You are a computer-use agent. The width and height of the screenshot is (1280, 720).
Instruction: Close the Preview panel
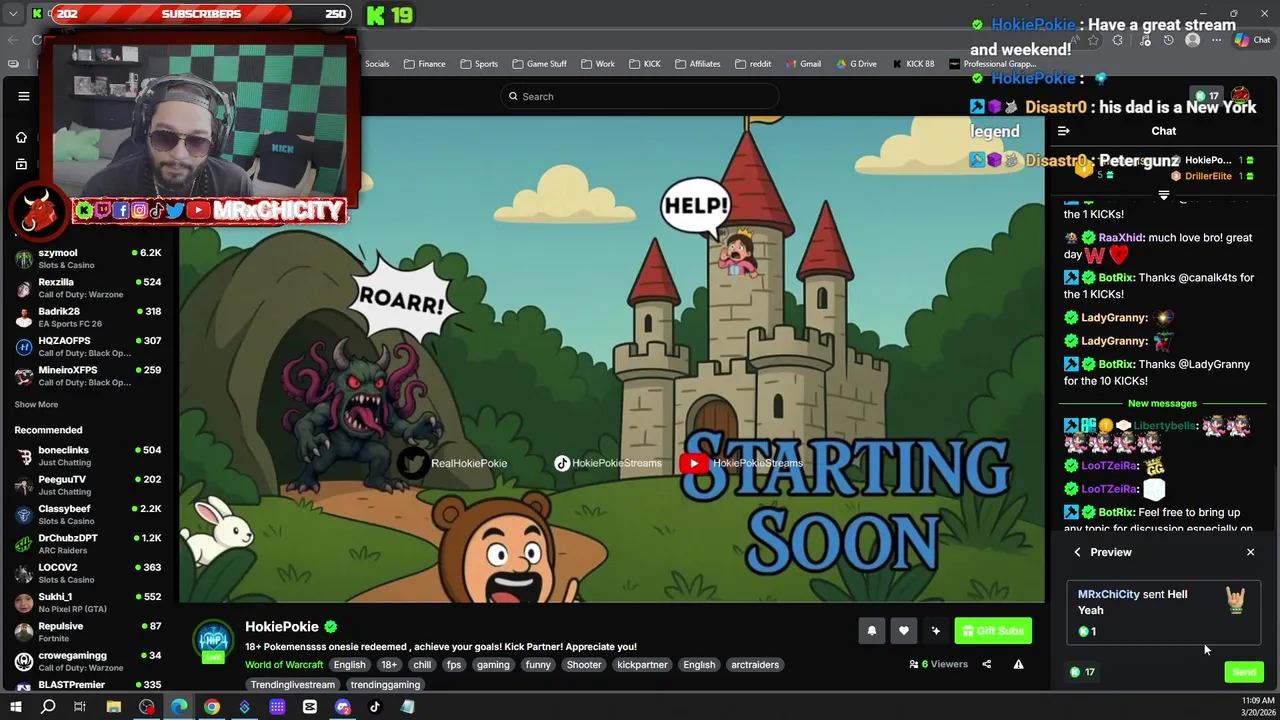tap(1250, 552)
